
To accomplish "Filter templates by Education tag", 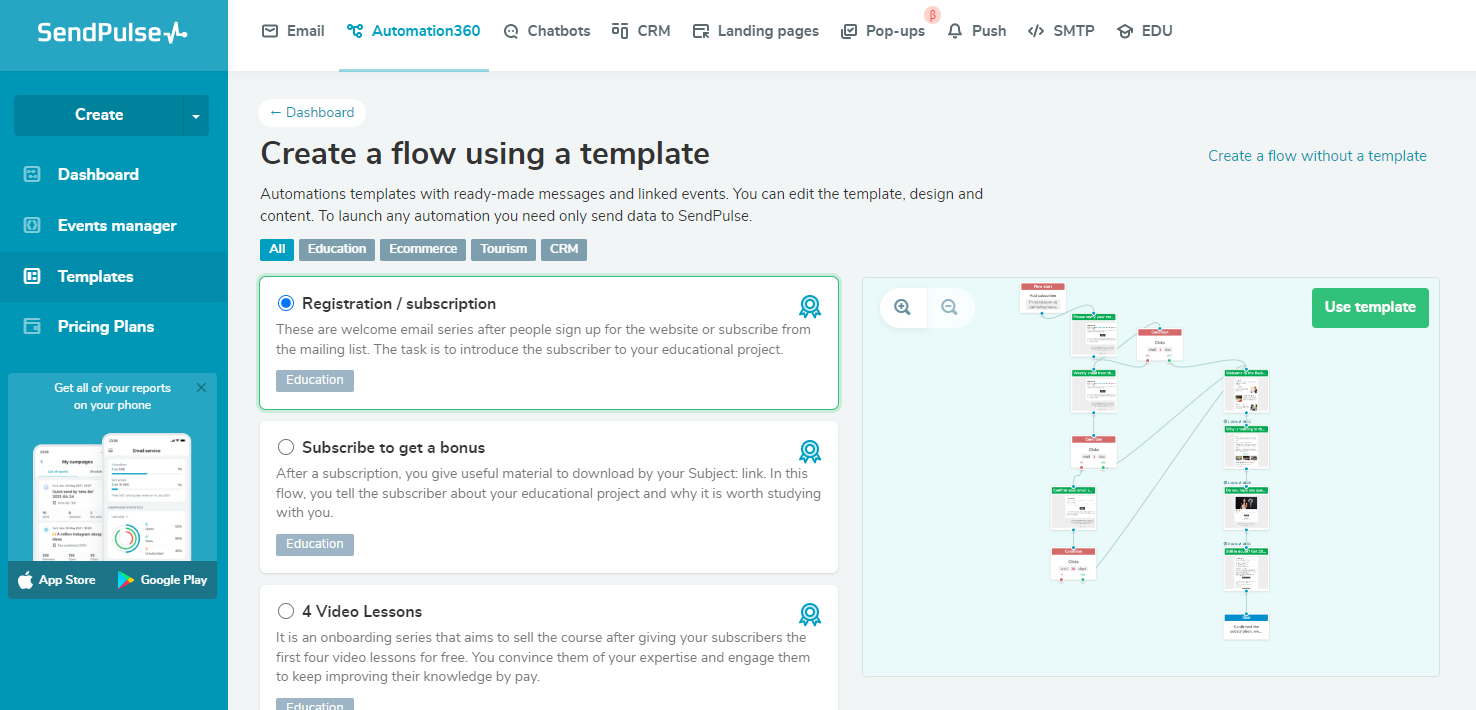I will (337, 249).
